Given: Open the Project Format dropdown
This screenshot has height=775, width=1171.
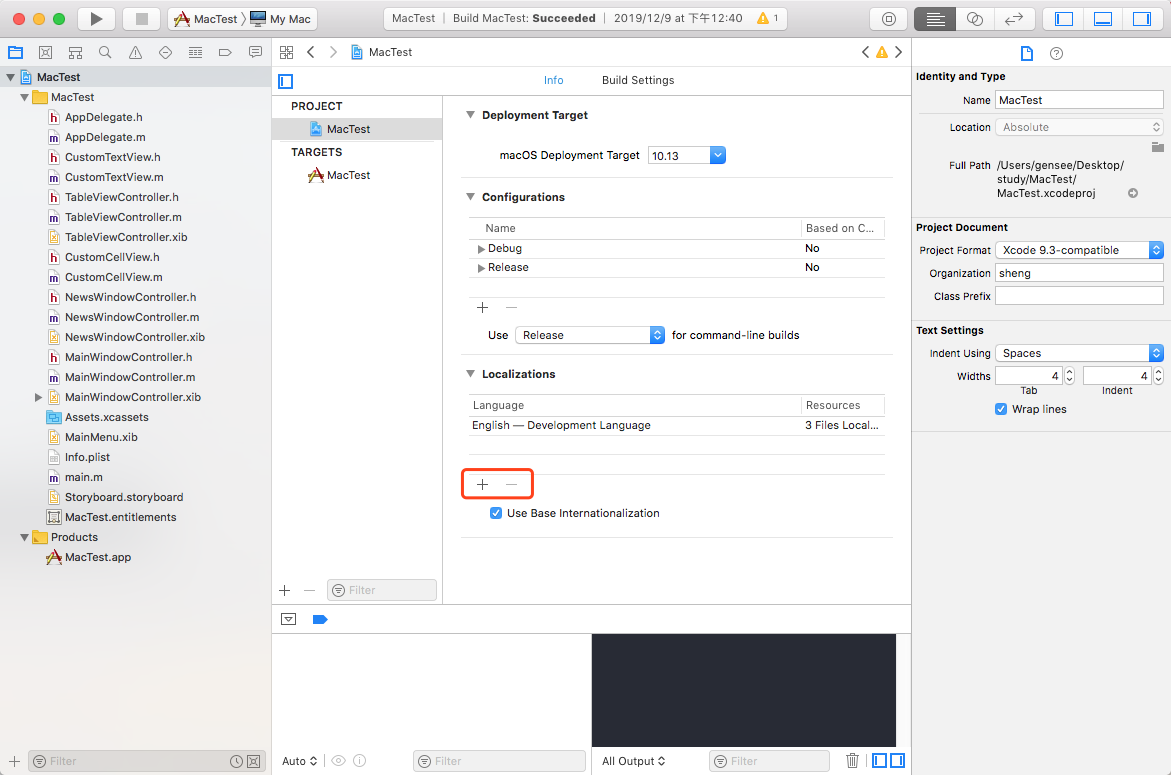Looking at the screenshot, I should click(1079, 250).
